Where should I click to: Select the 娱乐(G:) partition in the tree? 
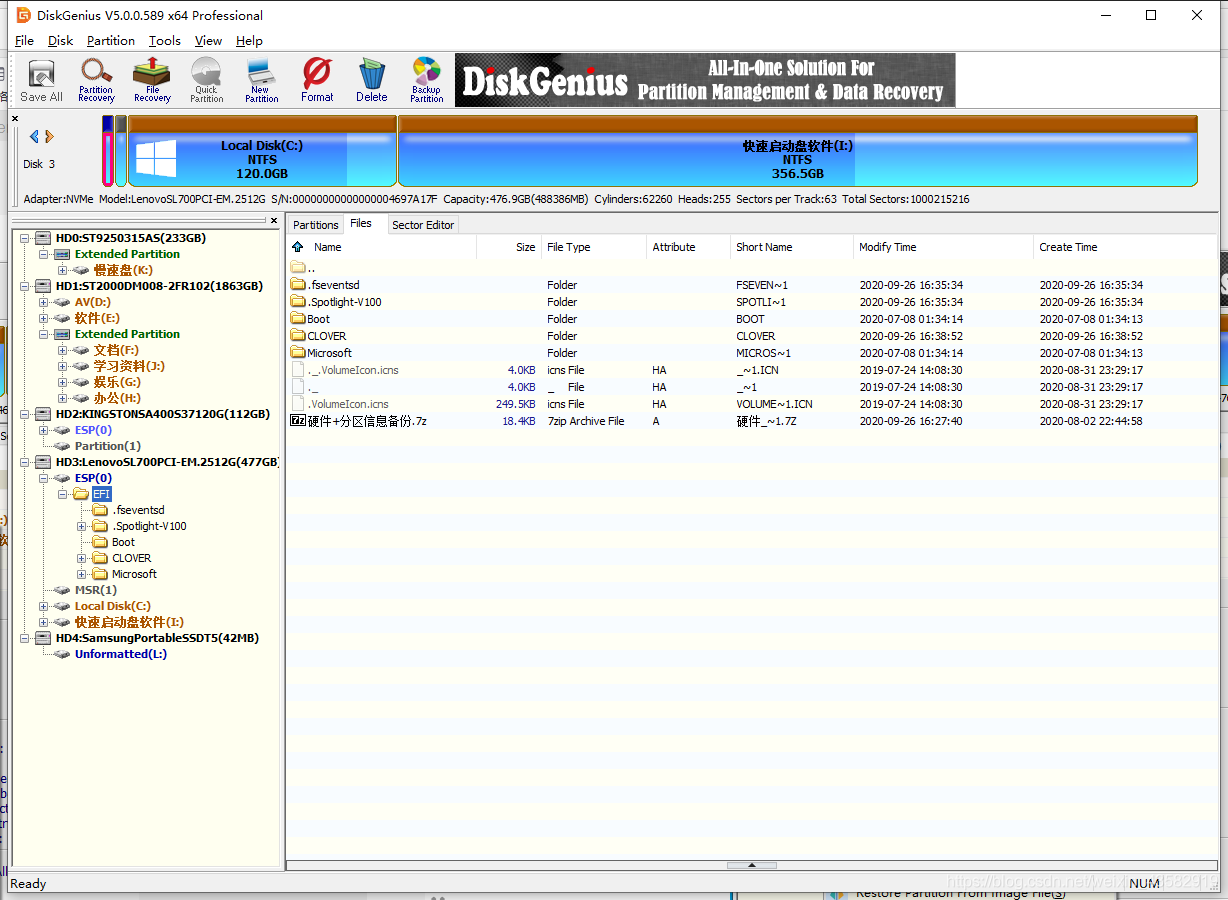pyautogui.click(x=117, y=382)
